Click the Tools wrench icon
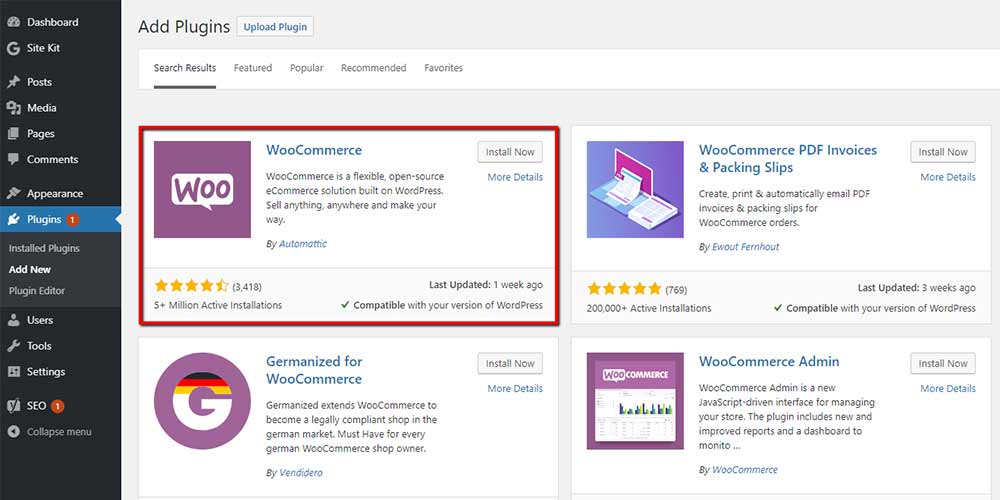The height and width of the screenshot is (500, 1000). [13, 346]
